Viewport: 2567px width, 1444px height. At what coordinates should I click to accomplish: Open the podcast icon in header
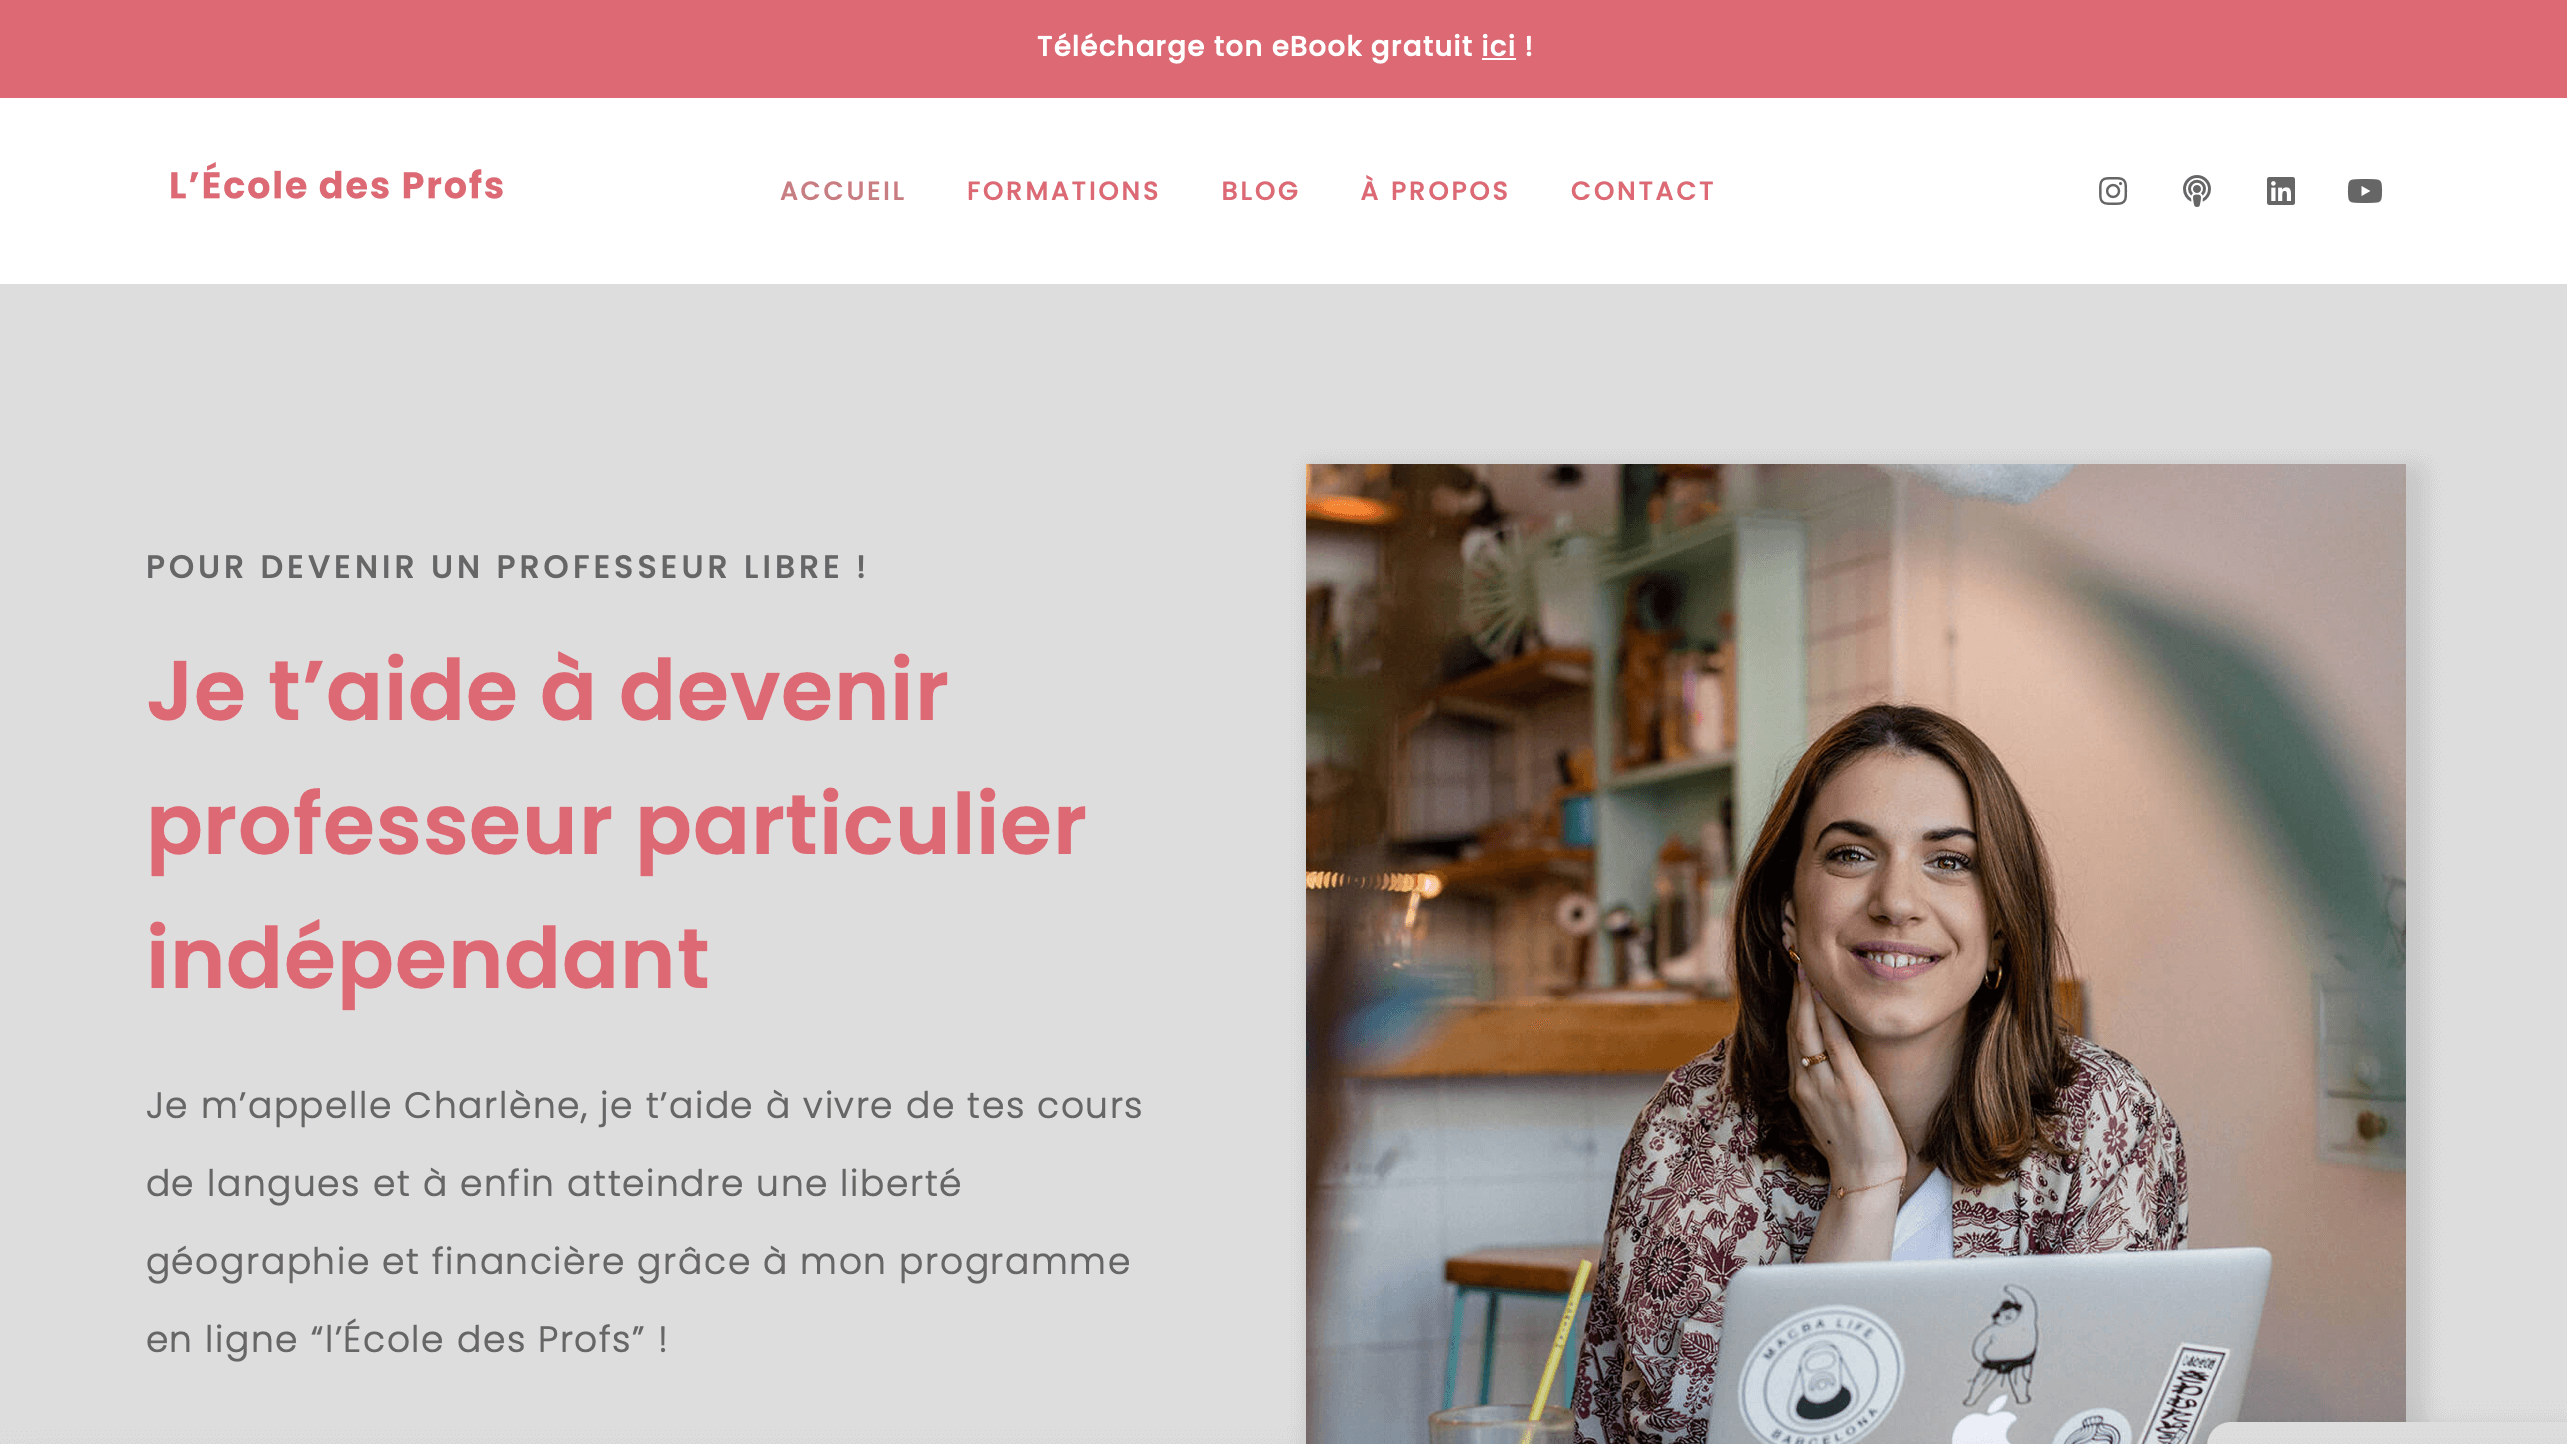click(x=2196, y=191)
